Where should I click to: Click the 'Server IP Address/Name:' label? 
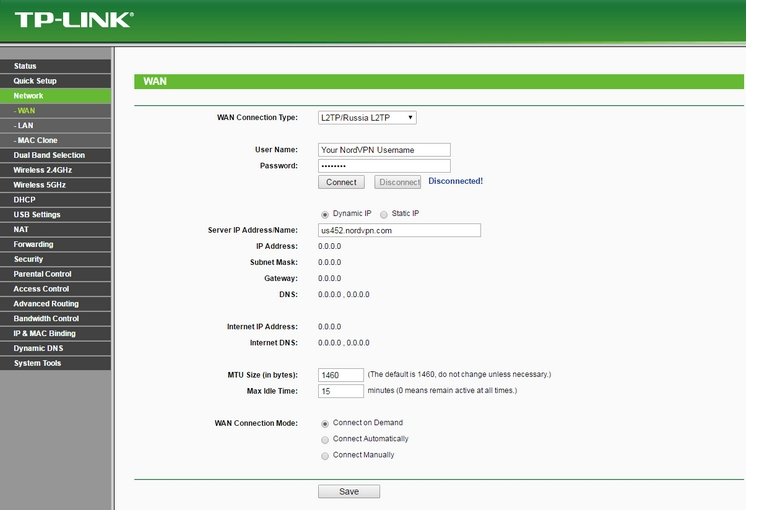coord(253,230)
